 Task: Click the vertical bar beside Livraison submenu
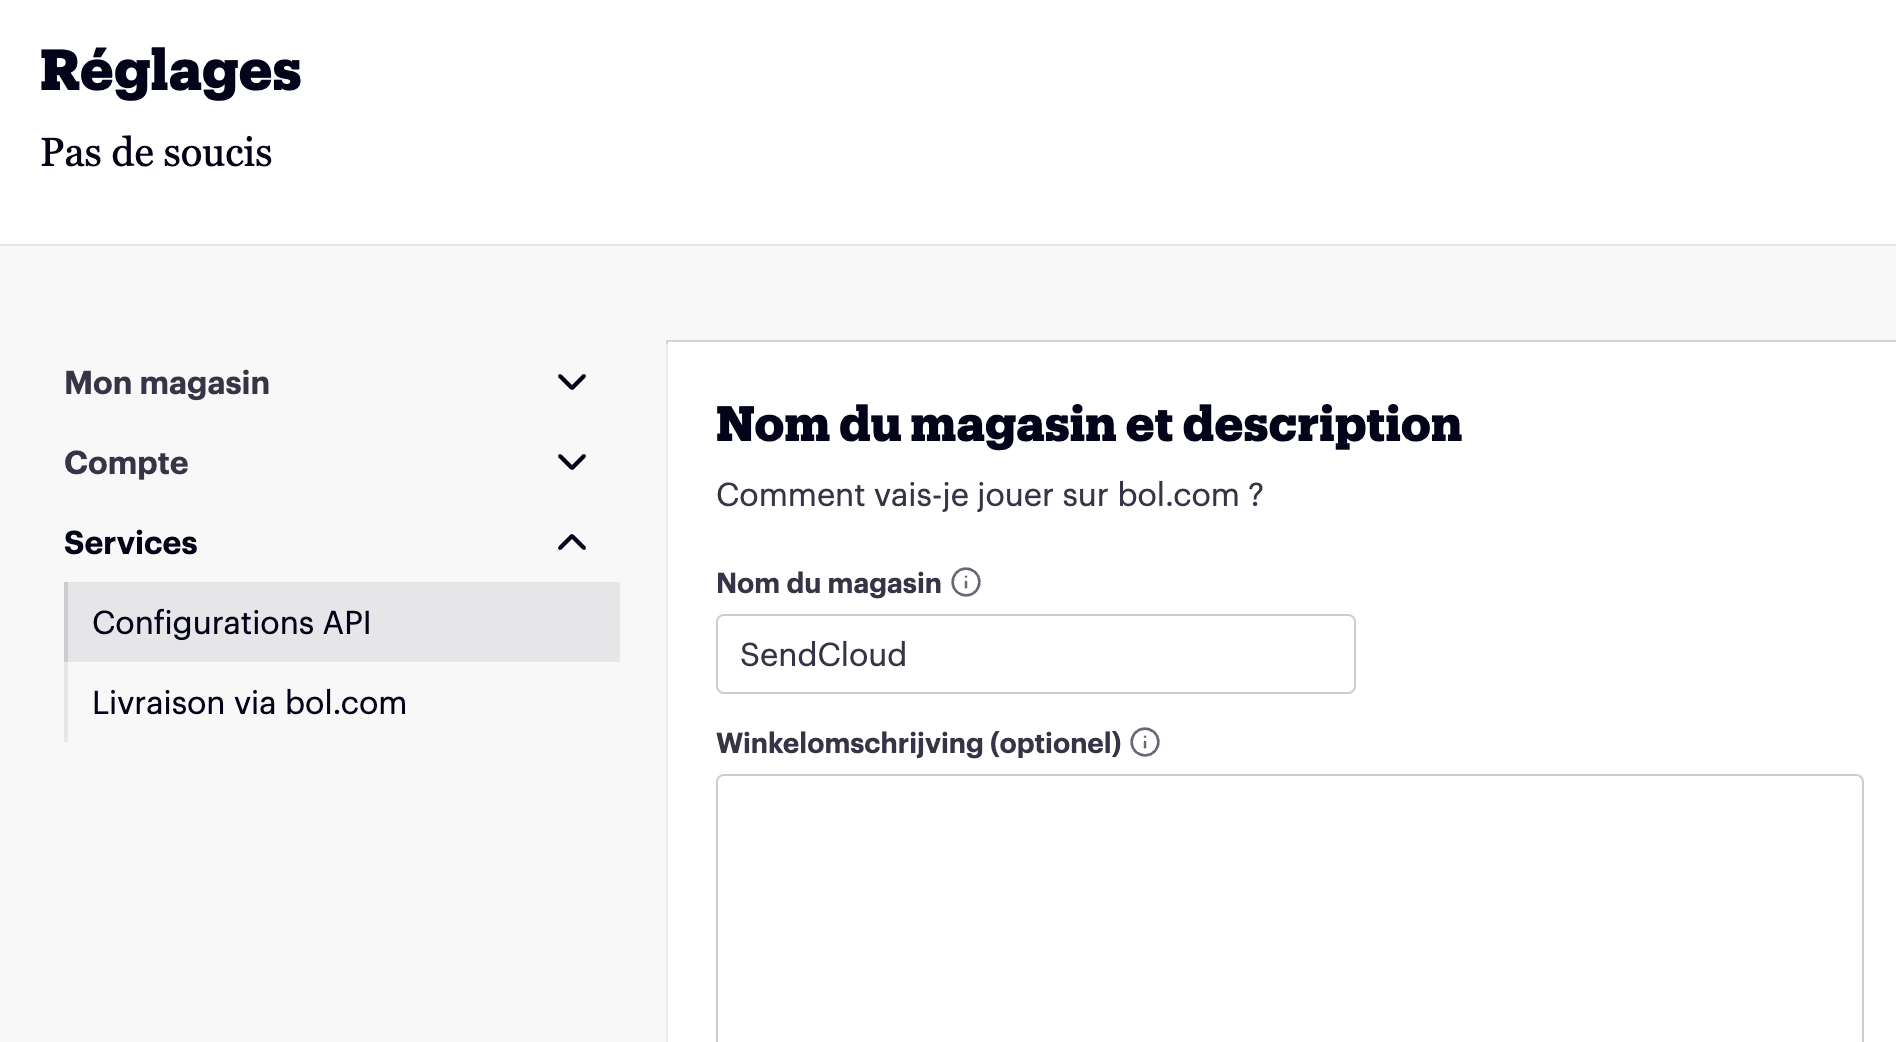(66, 702)
